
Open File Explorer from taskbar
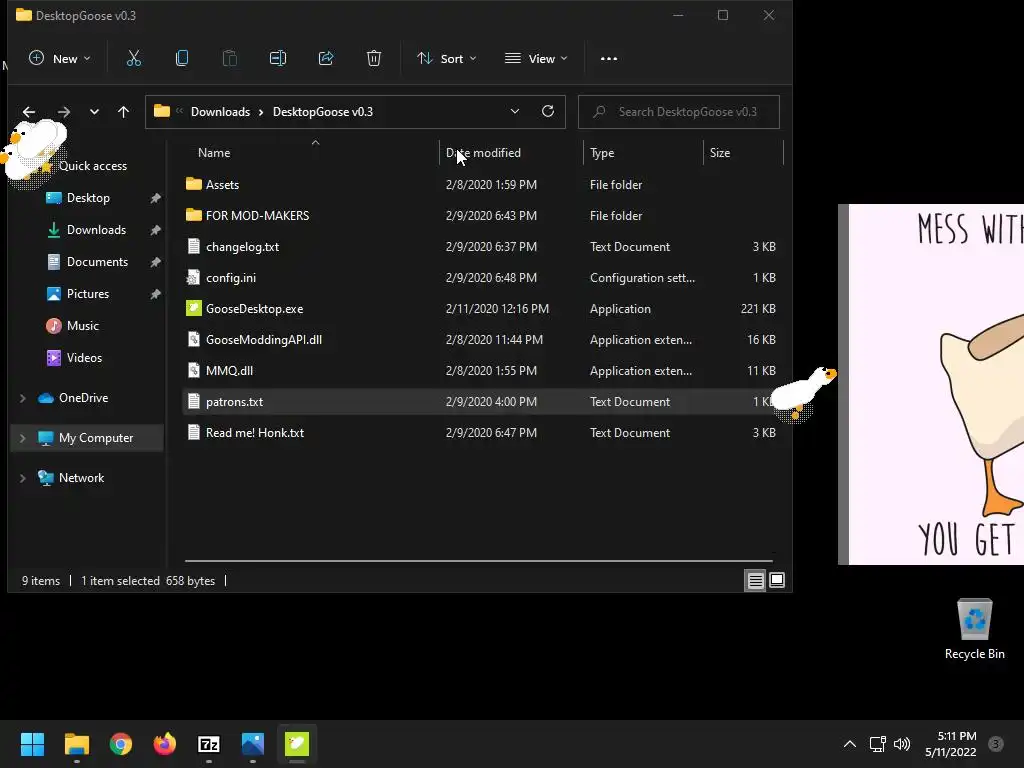pos(76,744)
